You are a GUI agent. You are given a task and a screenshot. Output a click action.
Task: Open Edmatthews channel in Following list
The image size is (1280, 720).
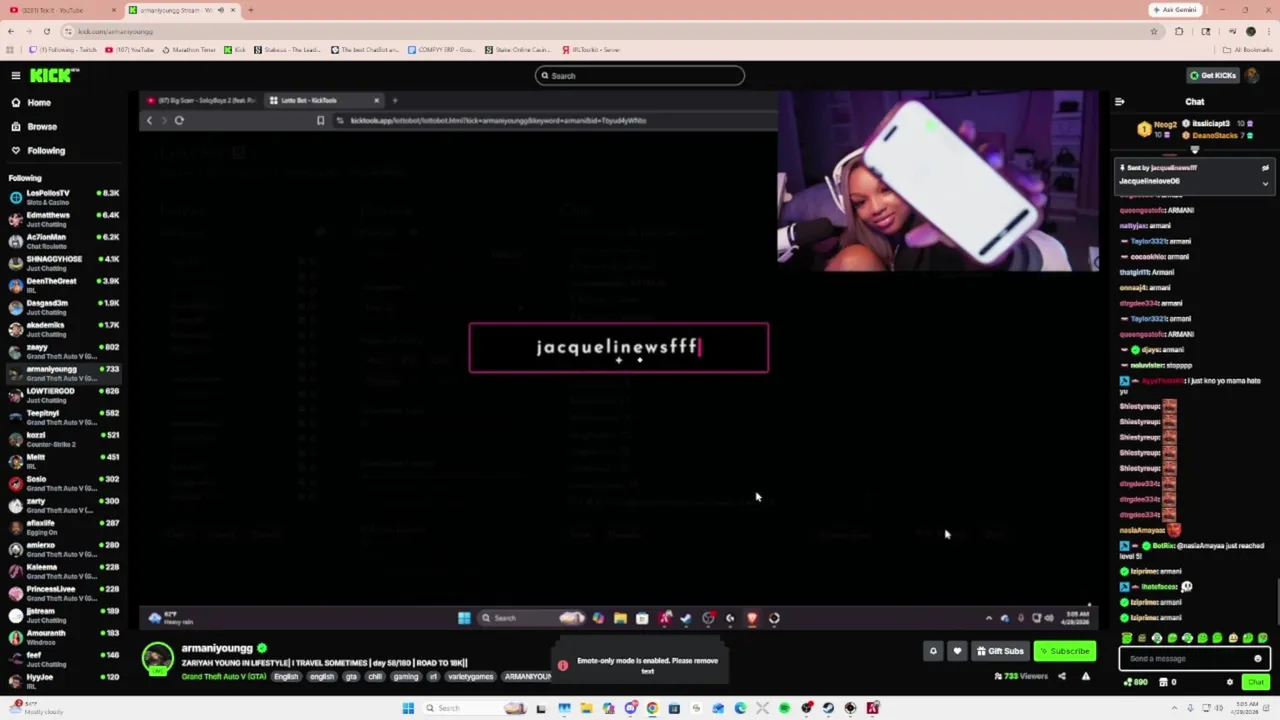[x=63, y=219]
